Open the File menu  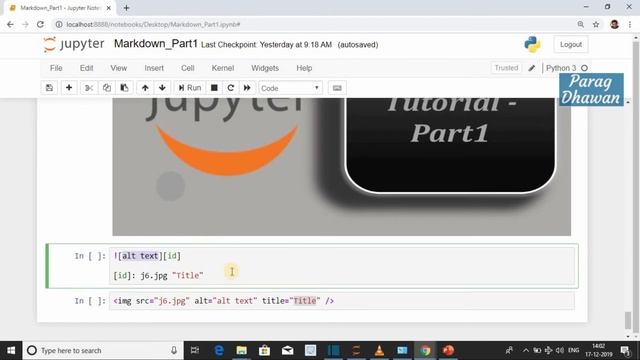56,68
